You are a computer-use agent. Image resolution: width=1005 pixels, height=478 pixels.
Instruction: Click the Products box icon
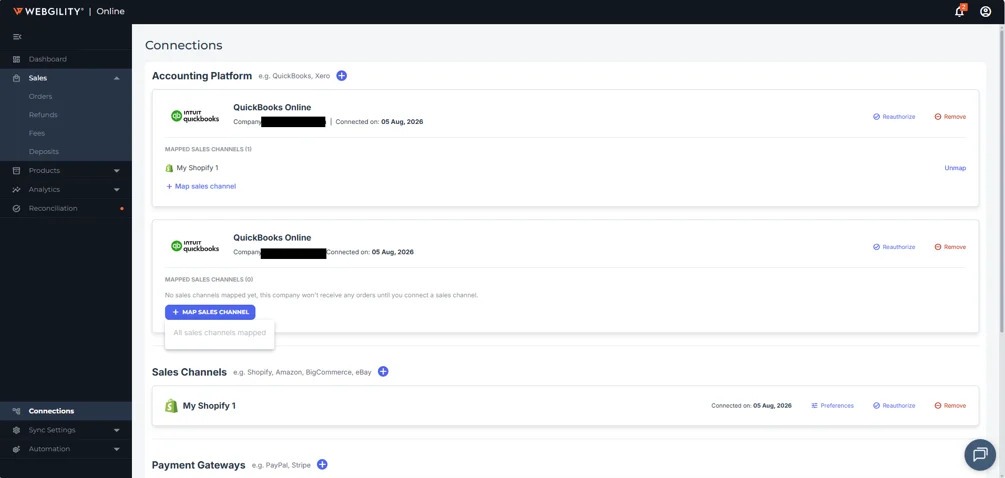[x=17, y=170]
